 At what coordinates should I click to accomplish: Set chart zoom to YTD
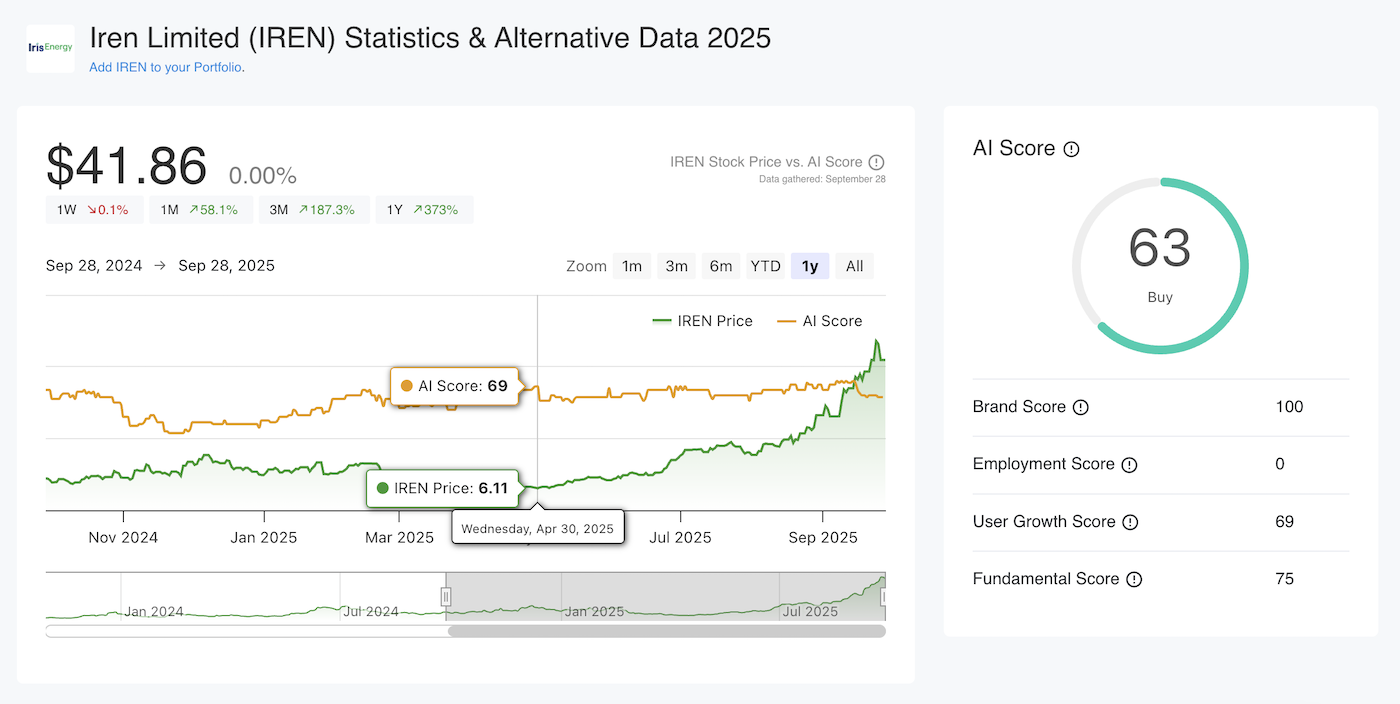(x=765, y=266)
